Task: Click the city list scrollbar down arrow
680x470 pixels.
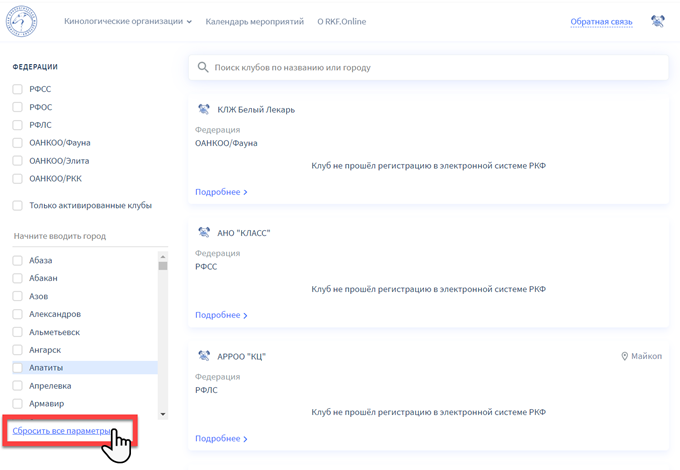Action: click(x=163, y=414)
